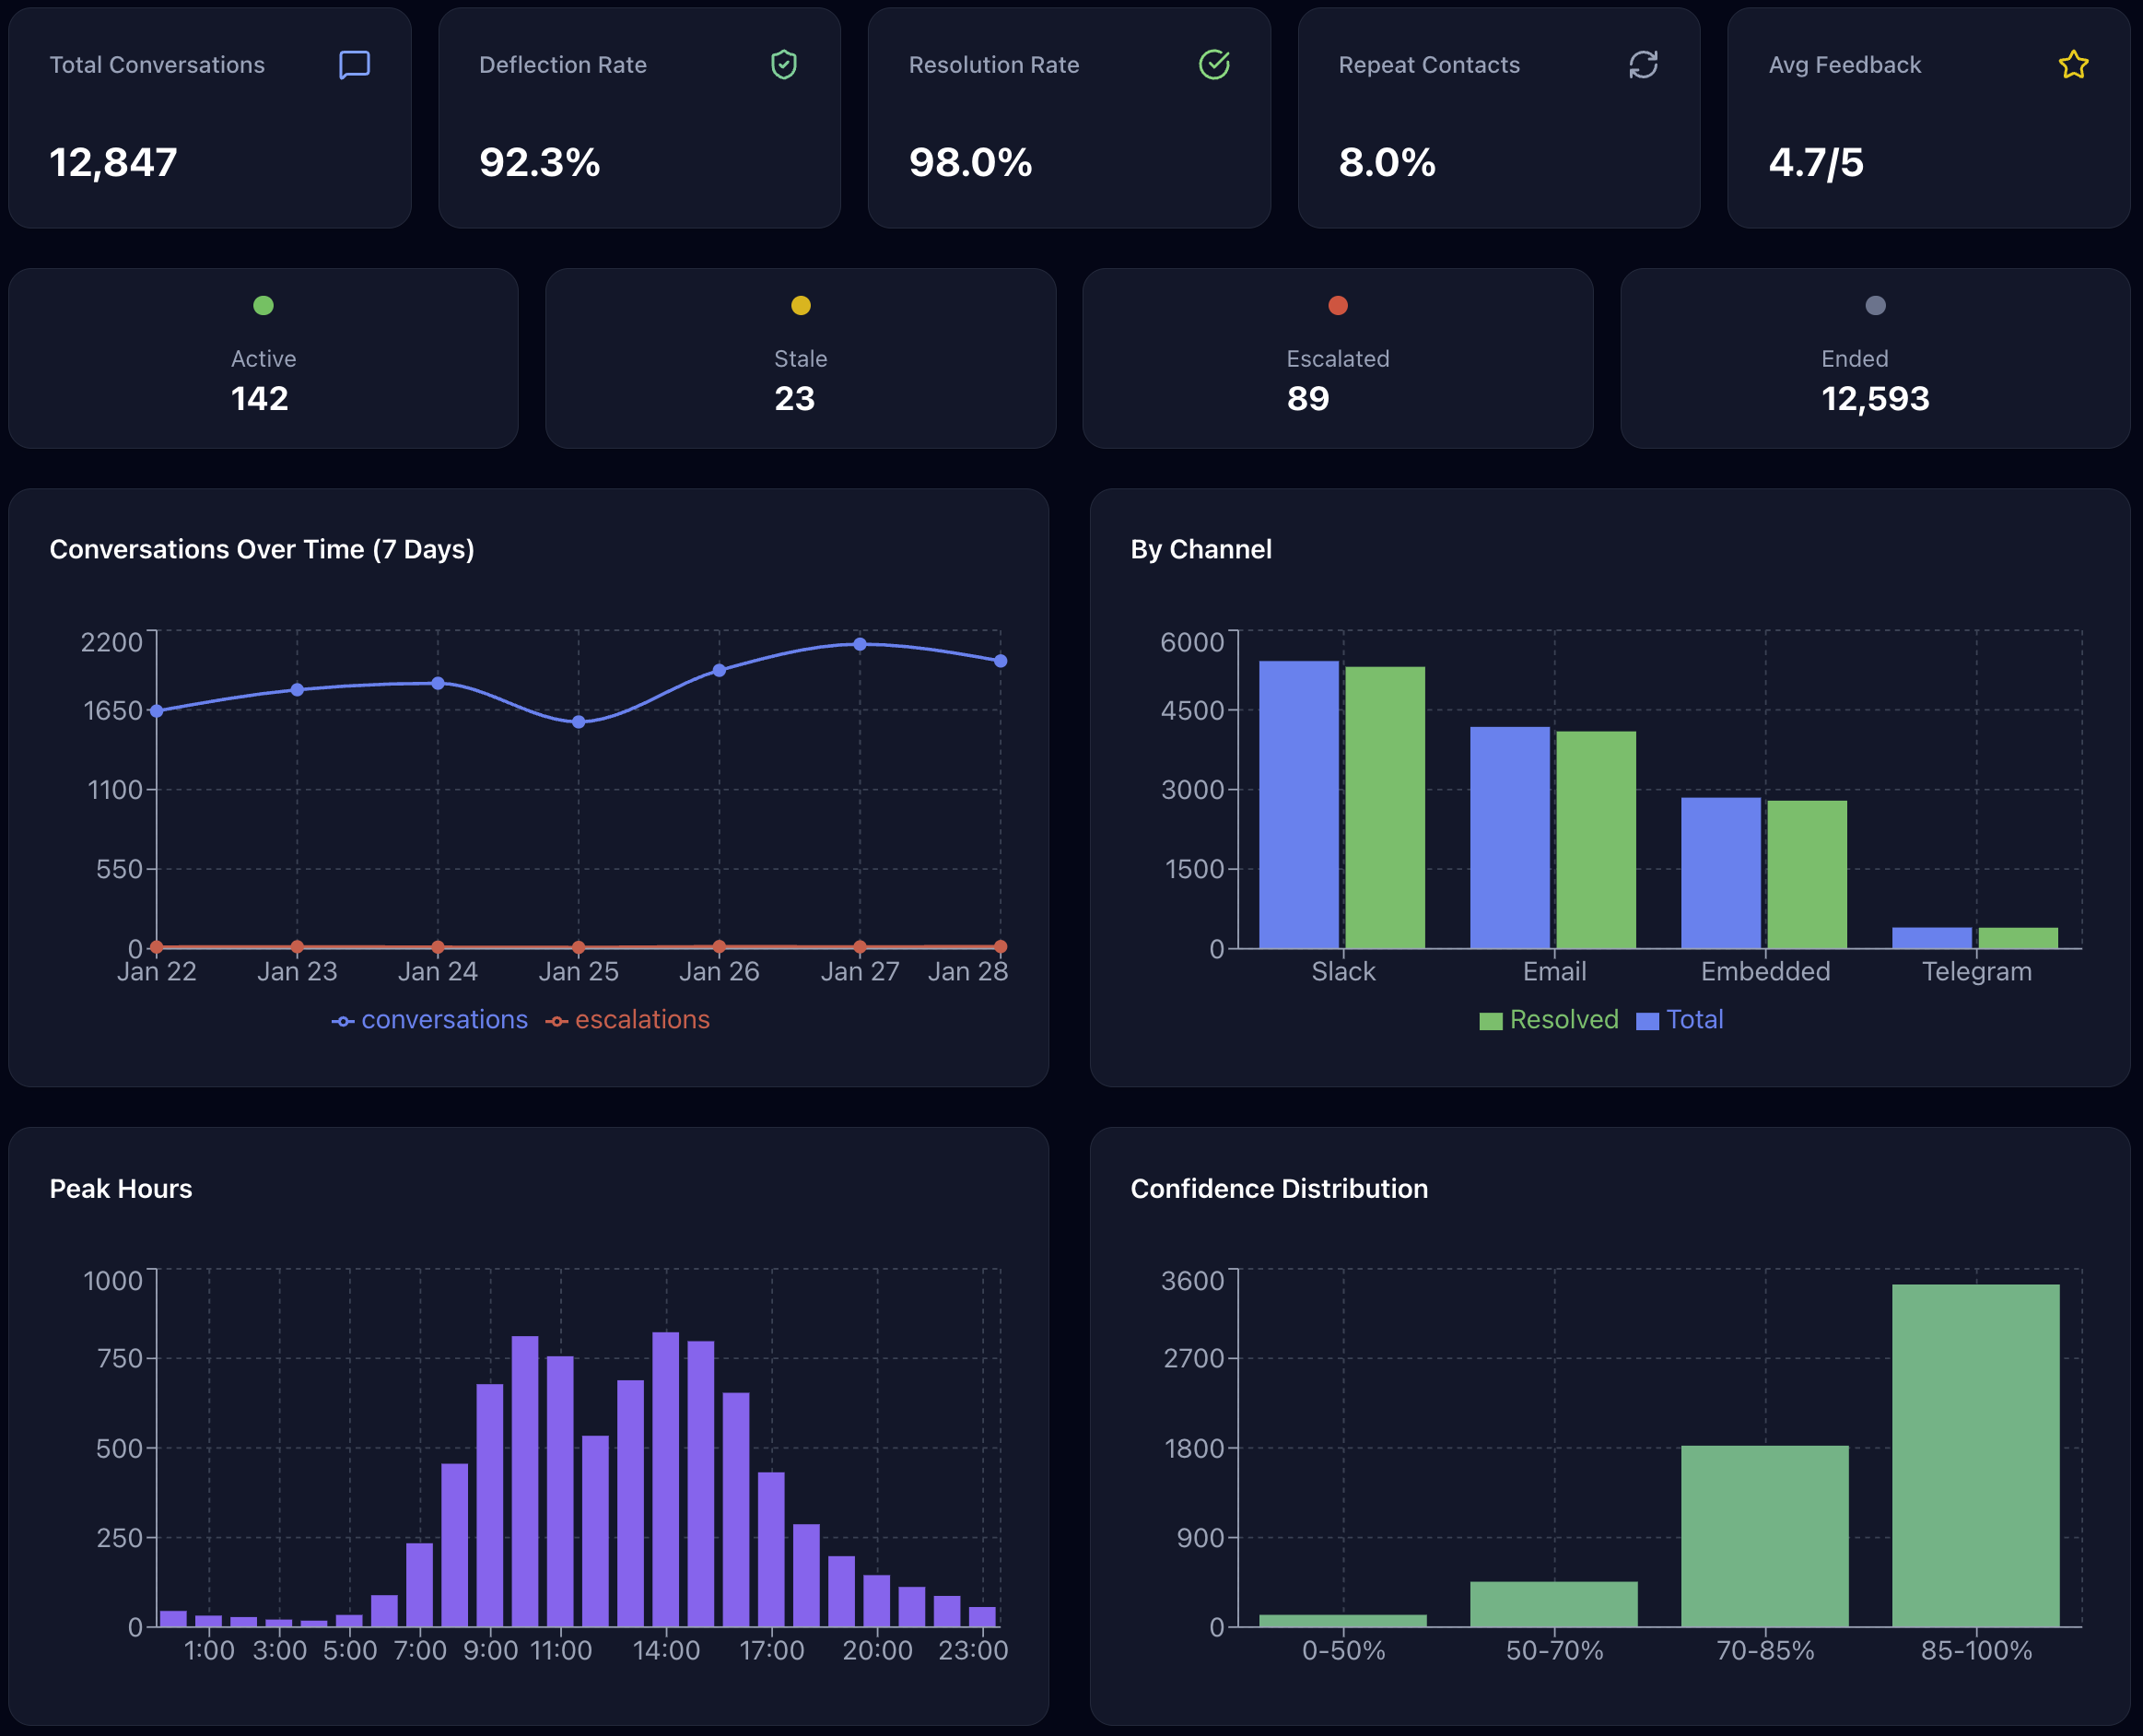Click the shield icon next to Deflection Rate
Viewport: 2143px width, 1736px height.
(x=785, y=65)
